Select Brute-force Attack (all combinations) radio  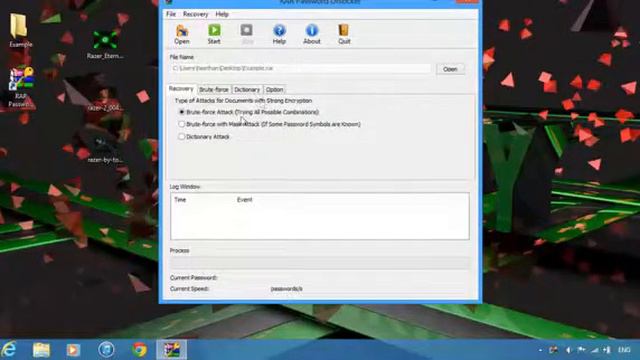[182, 112]
